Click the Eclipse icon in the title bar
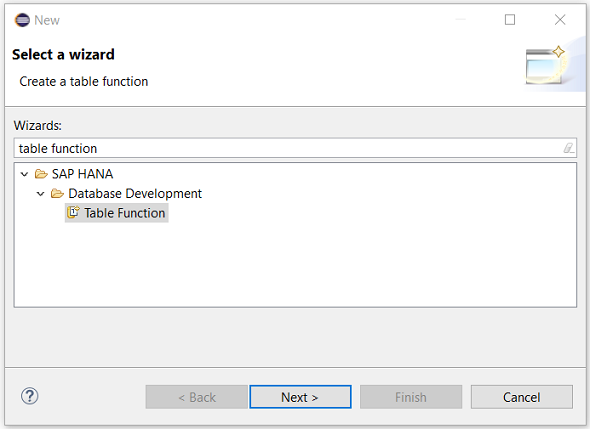This screenshot has height=429, width=590. pyautogui.click(x=22, y=20)
